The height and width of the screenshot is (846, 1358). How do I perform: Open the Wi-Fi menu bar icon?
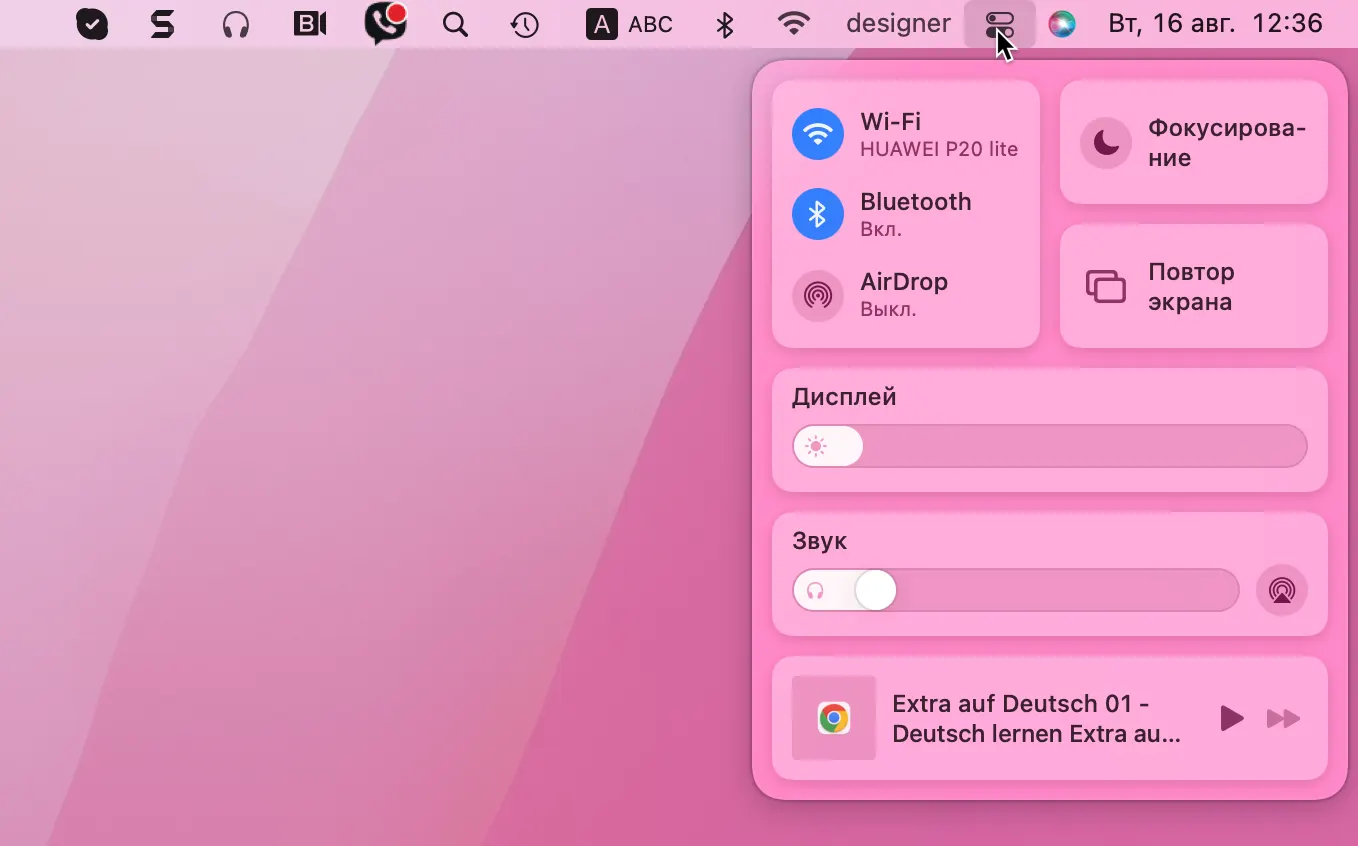click(x=794, y=24)
